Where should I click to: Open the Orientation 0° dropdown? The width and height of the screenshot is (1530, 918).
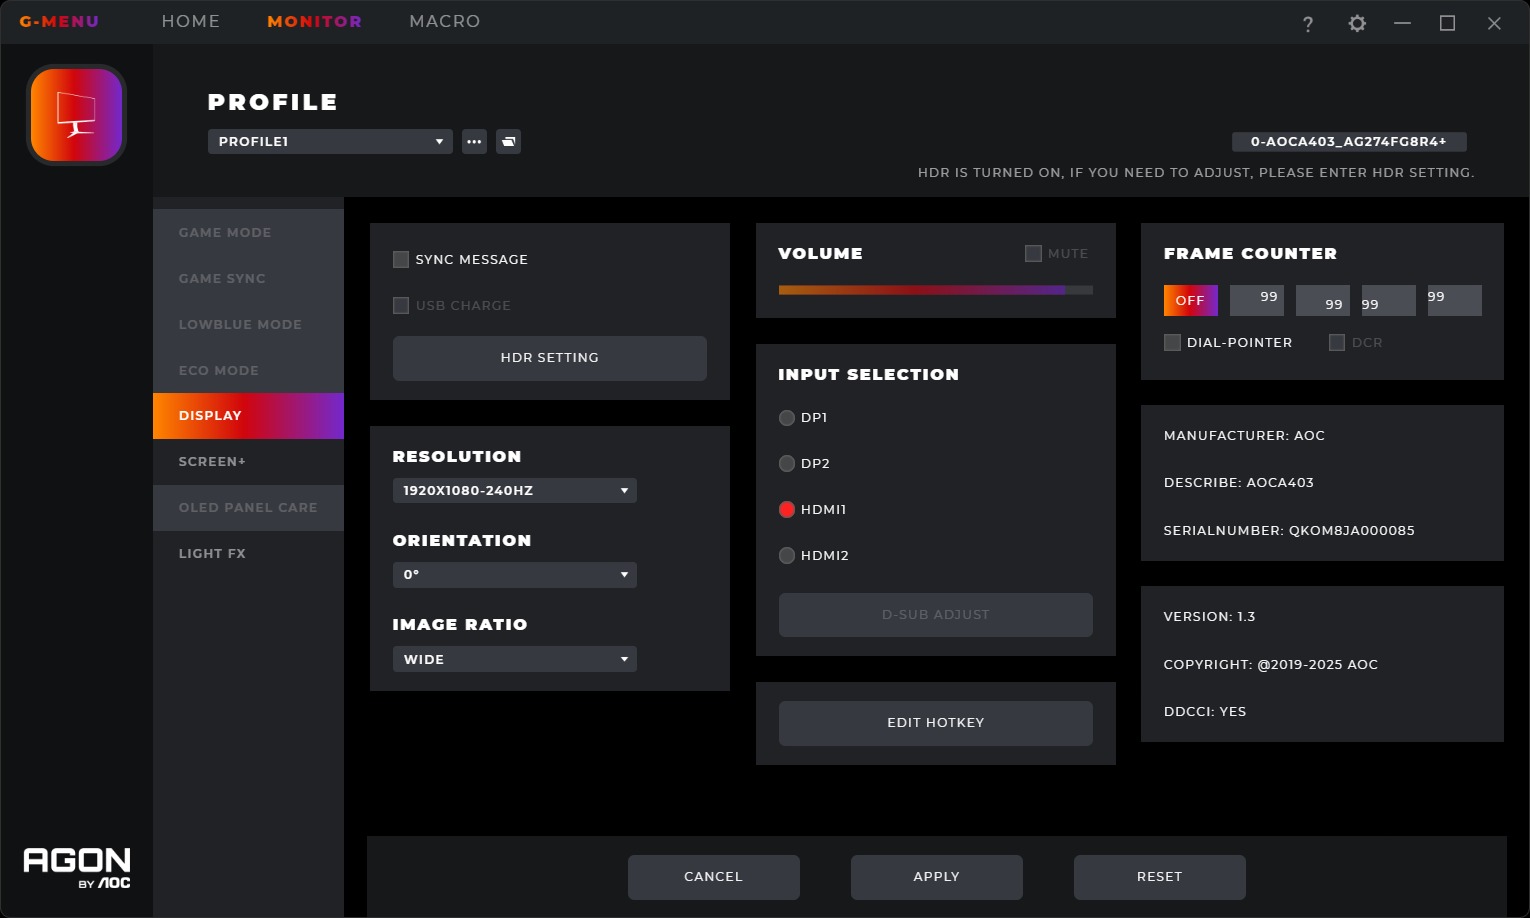(x=515, y=574)
